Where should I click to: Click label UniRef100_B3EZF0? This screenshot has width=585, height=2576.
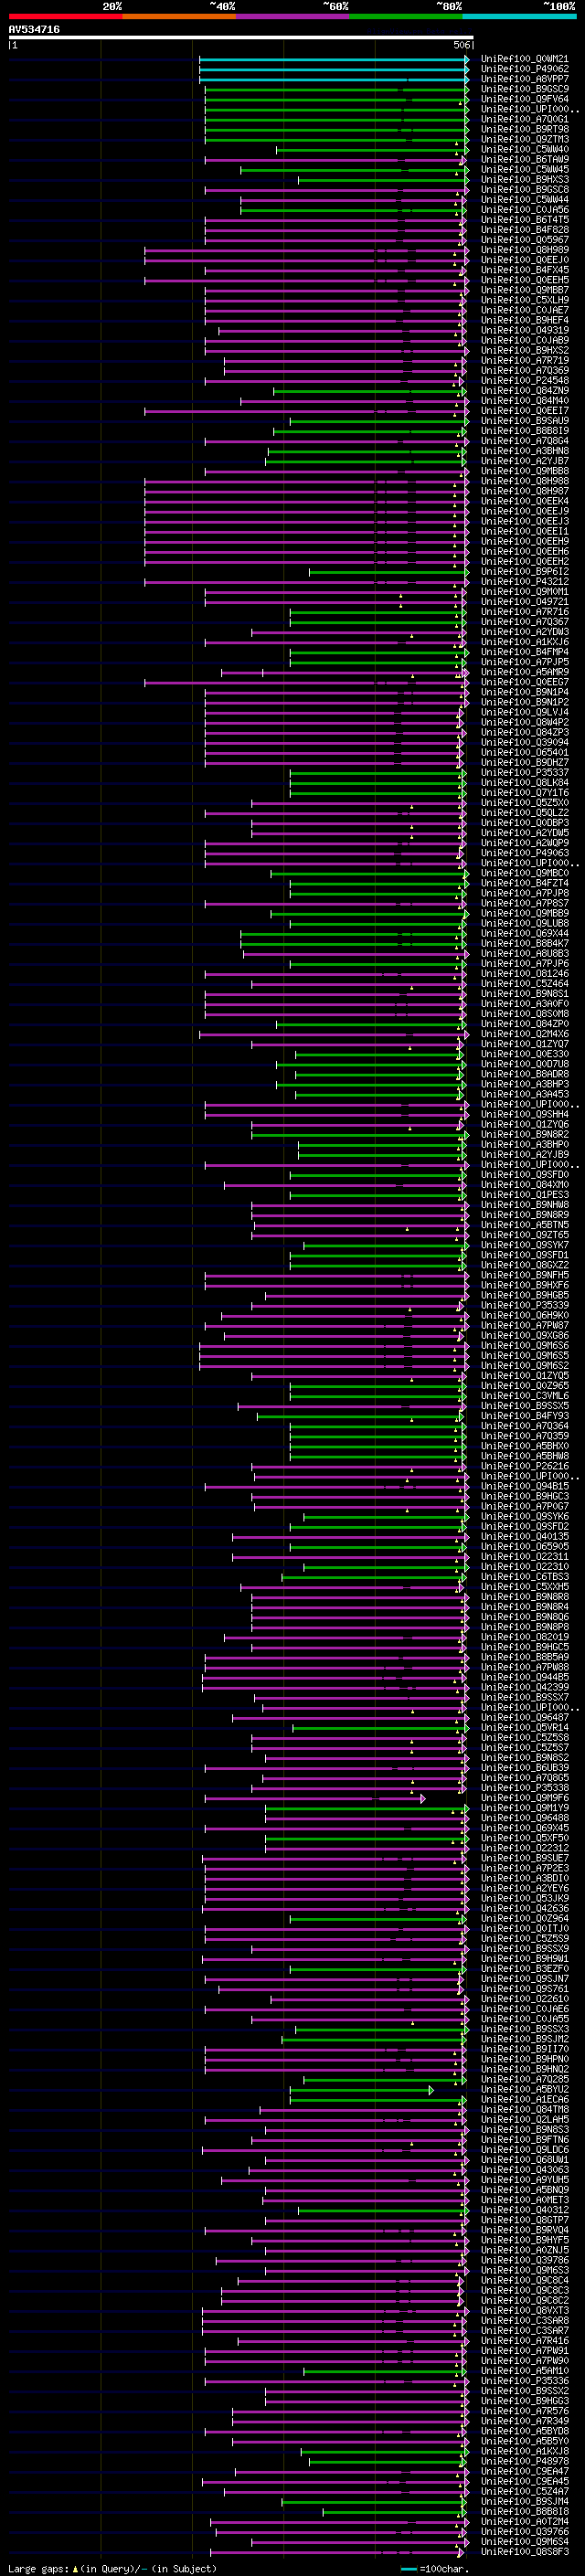click(525, 1969)
